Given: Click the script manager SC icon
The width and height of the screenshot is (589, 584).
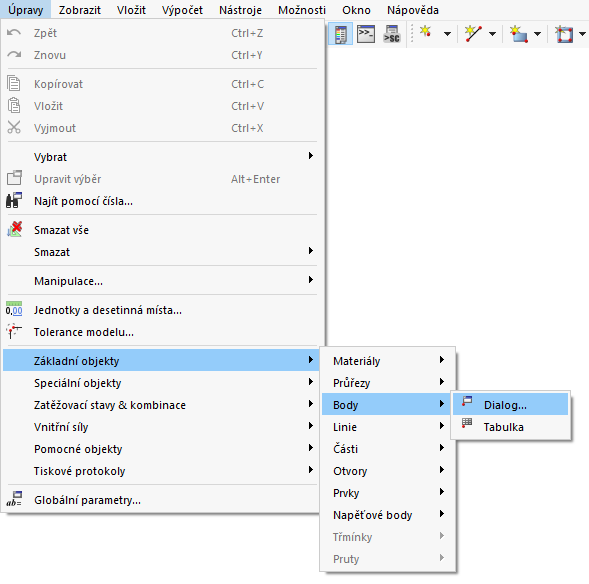Looking at the screenshot, I should pos(391,34).
